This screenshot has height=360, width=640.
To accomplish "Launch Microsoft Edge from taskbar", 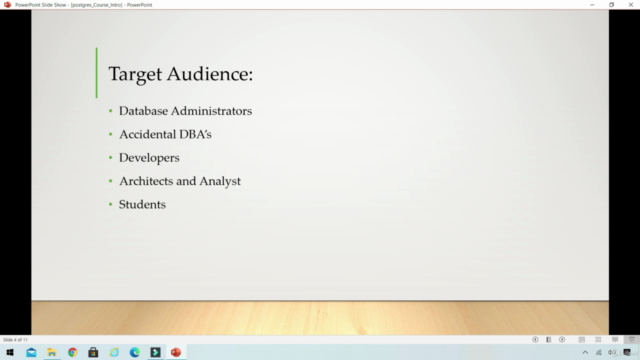I will click(135, 352).
